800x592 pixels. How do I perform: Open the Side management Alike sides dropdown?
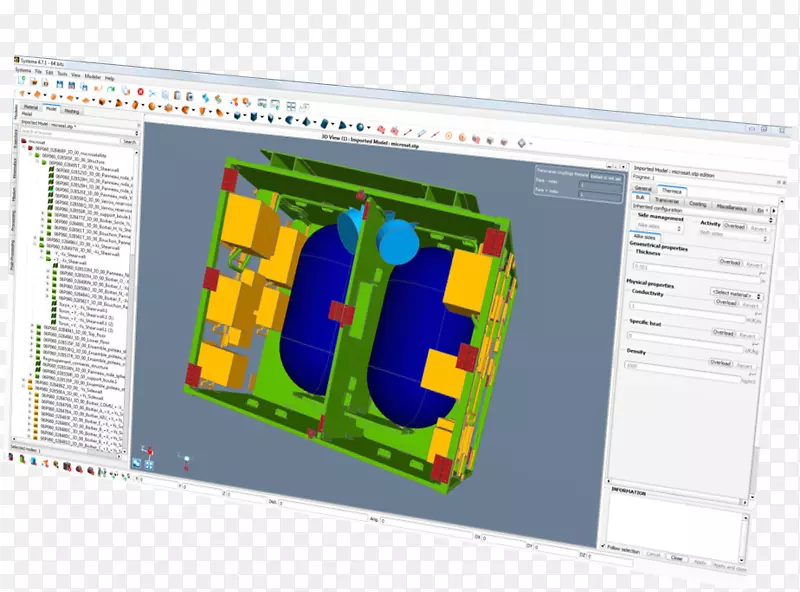661,228
